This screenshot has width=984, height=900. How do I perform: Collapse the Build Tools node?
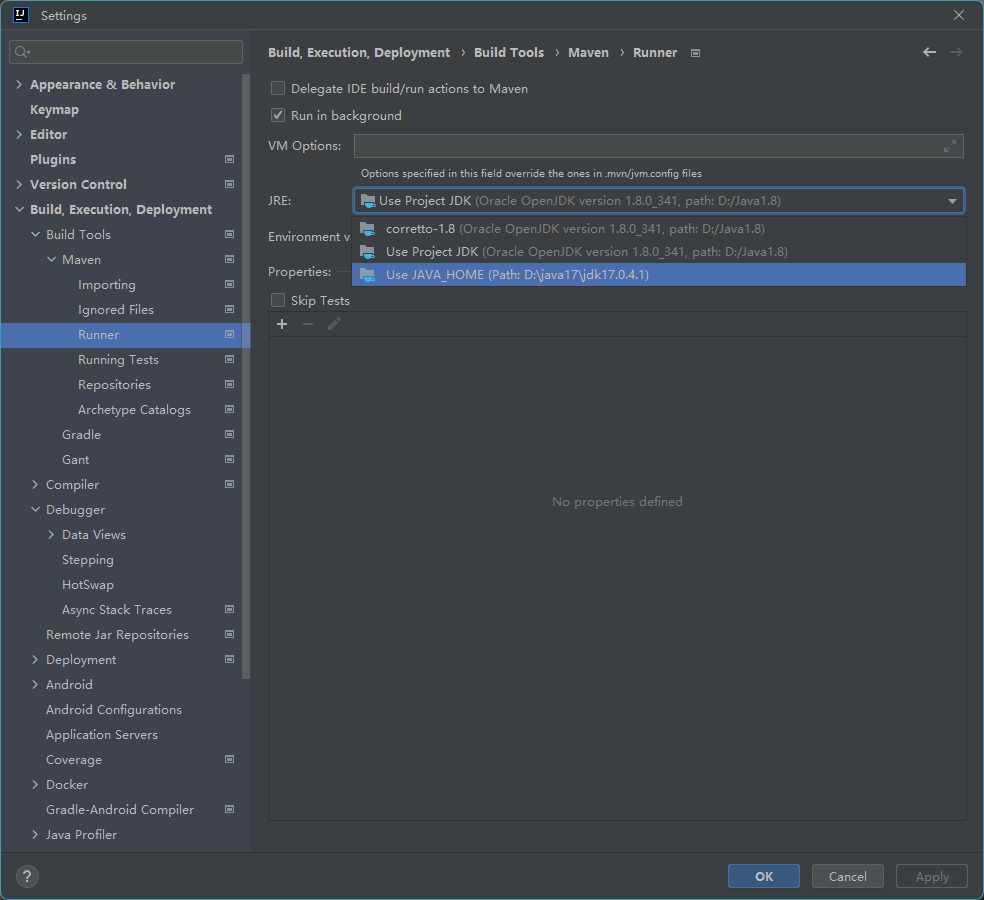(35, 234)
